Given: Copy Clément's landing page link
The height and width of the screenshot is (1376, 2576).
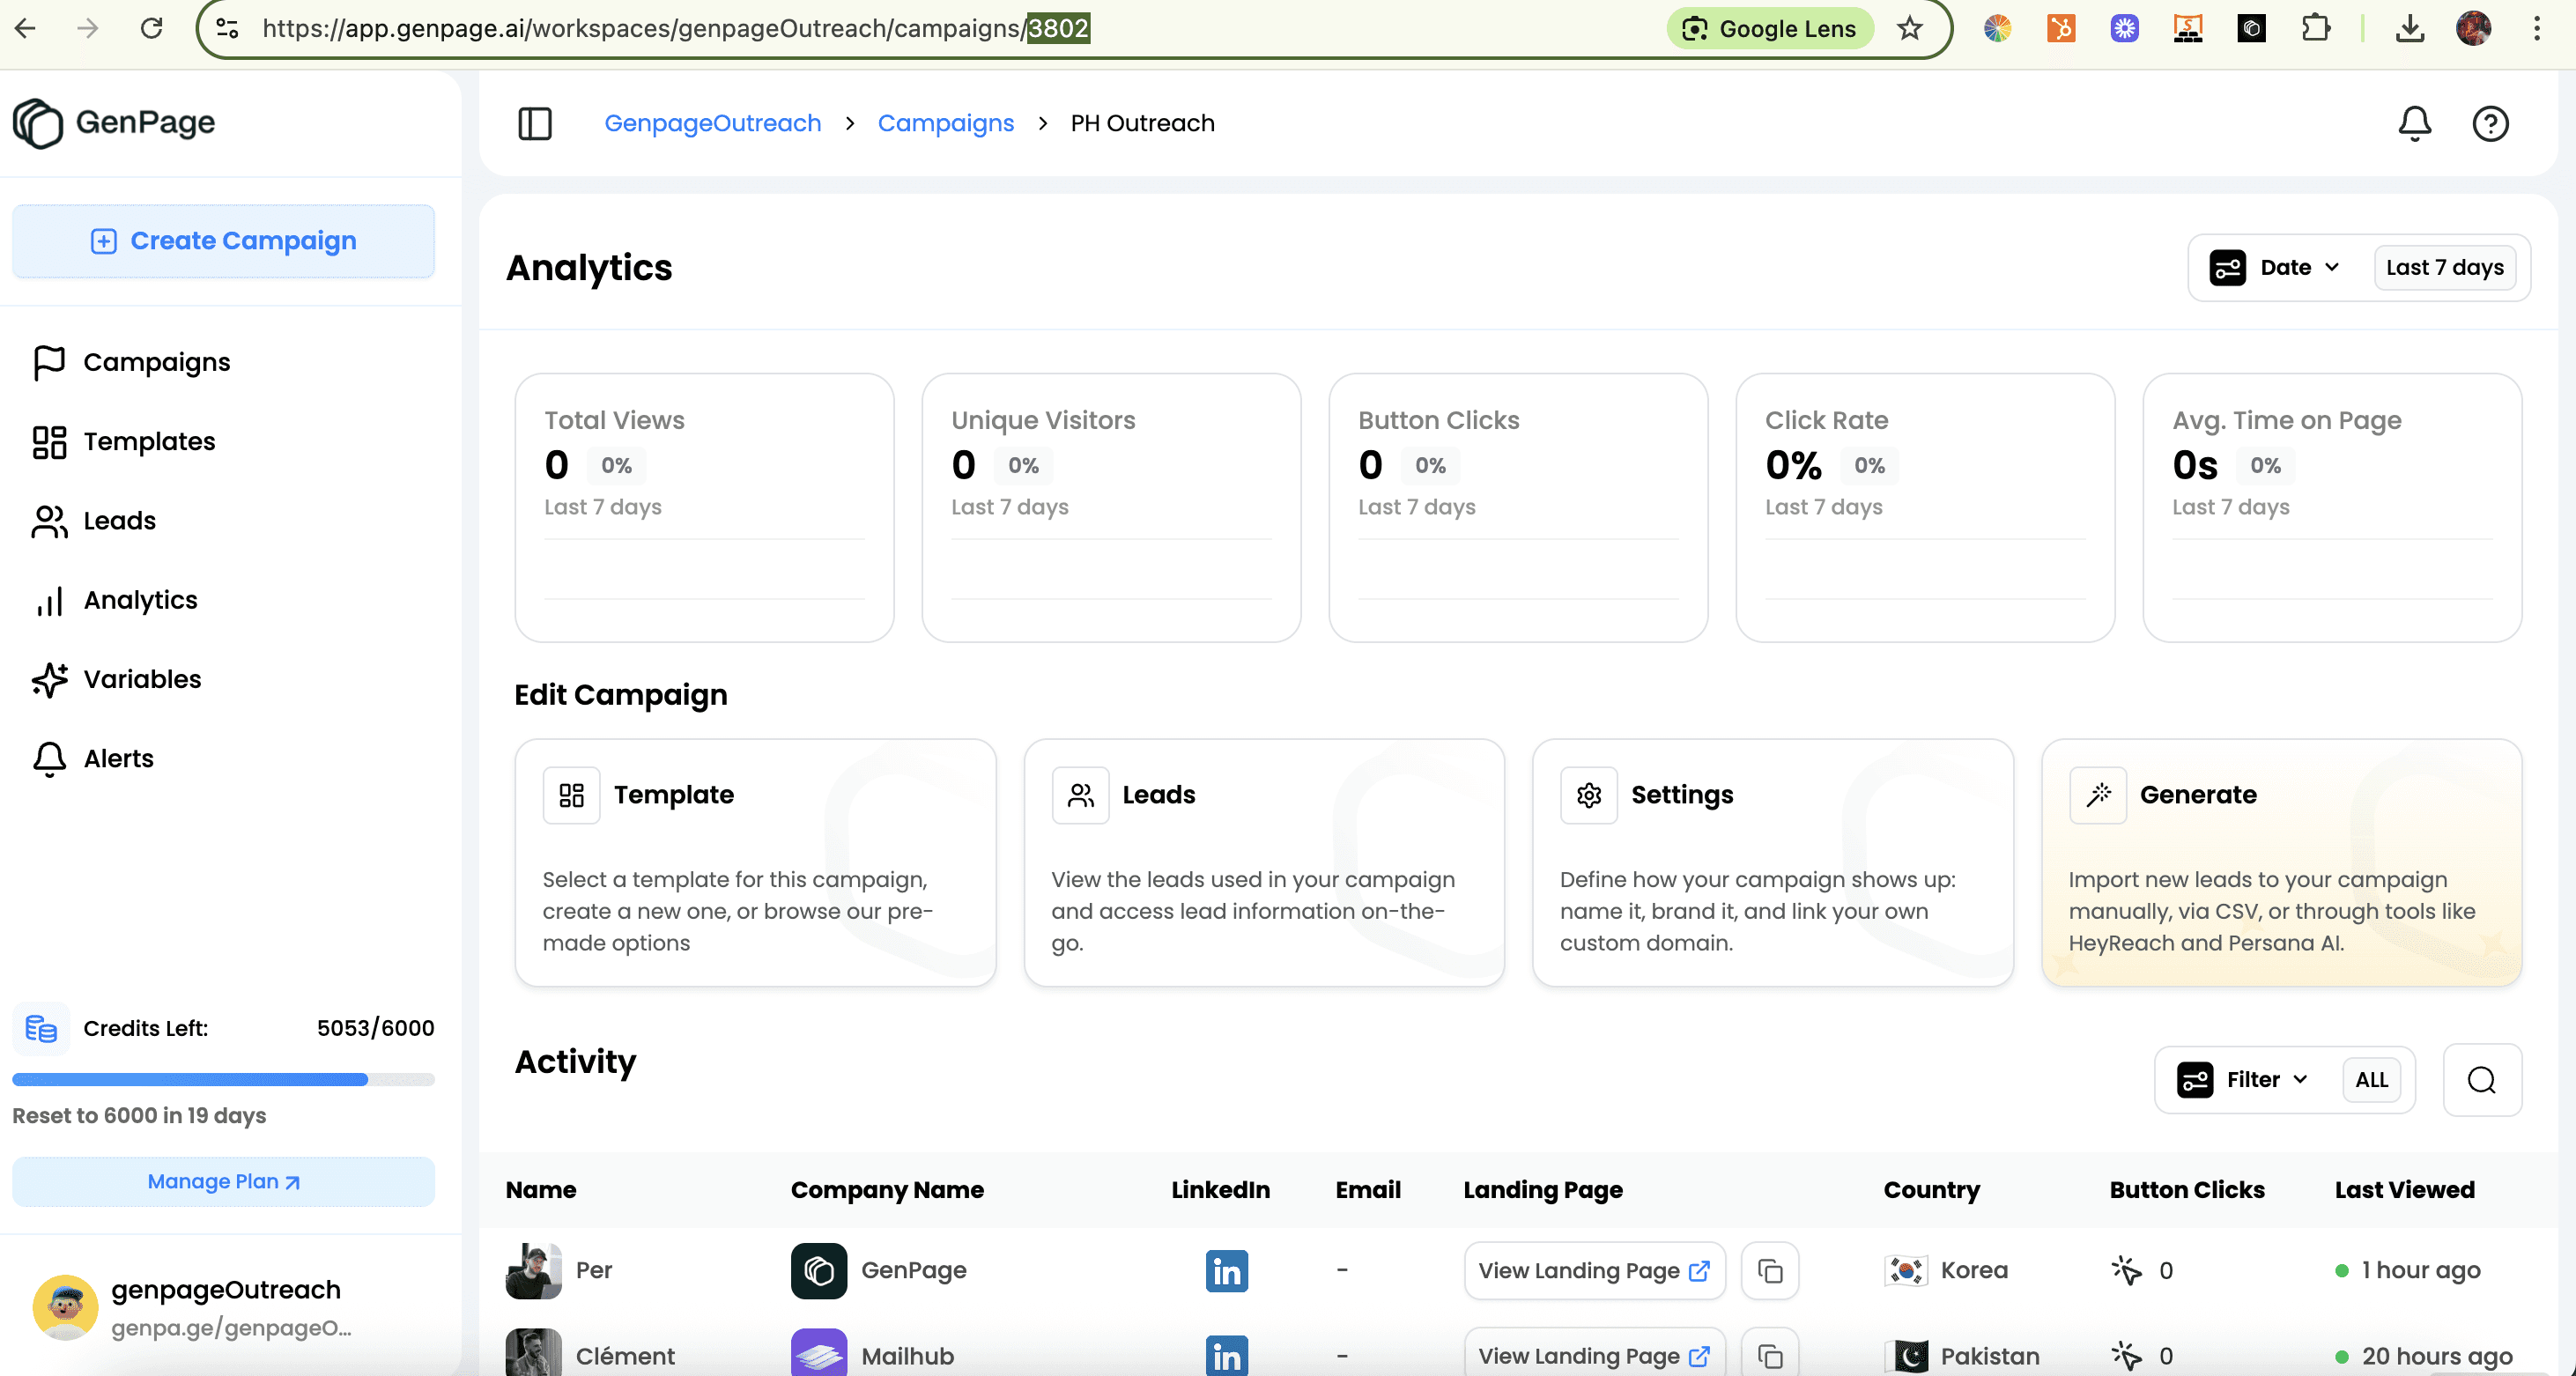Looking at the screenshot, I should pyautogui.click(x=1769, y=1355).
